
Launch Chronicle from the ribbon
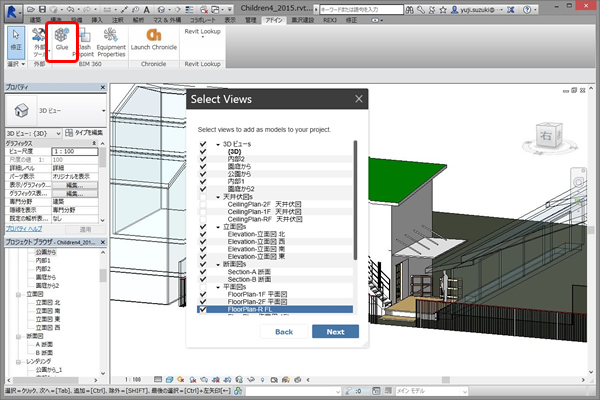point(154,39)
